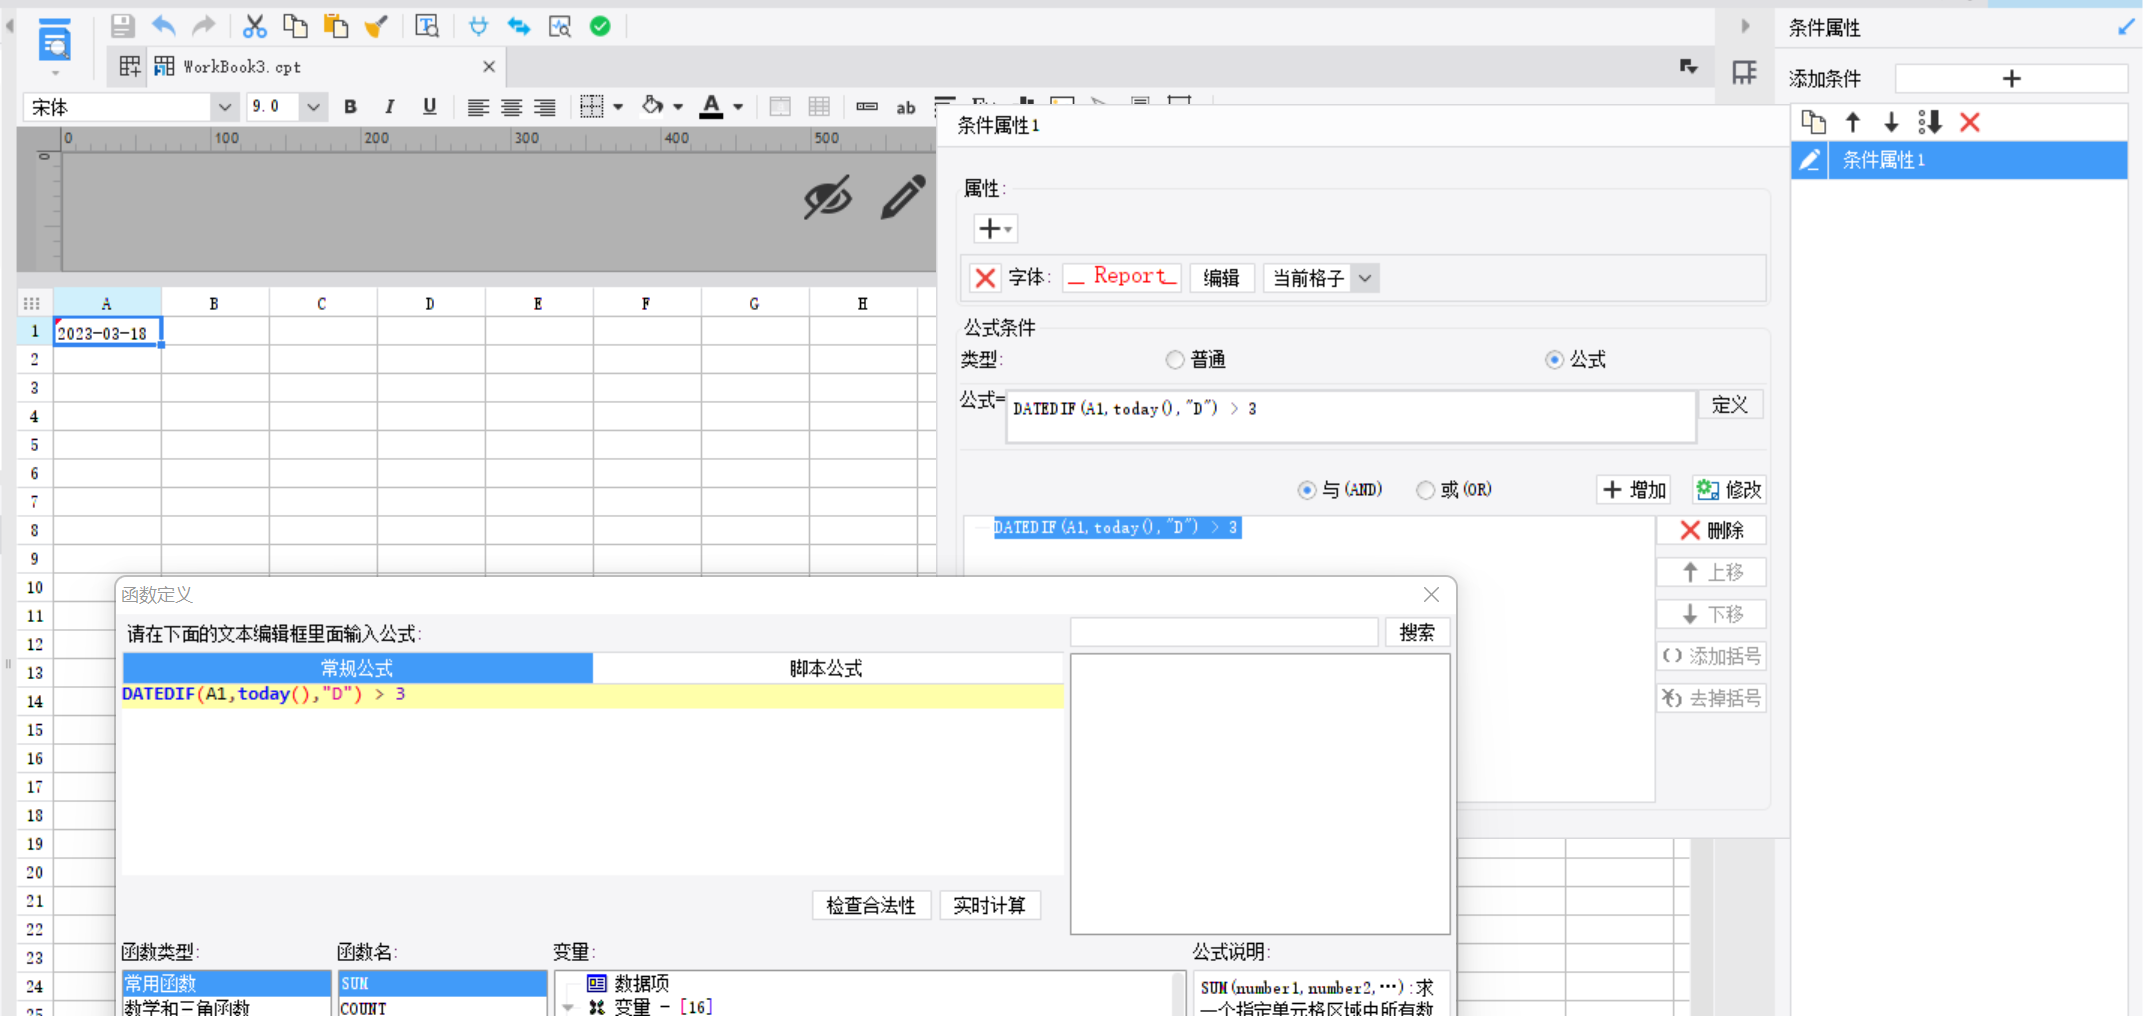Choose the 或(OR) radio option
The height and width of the screenshot is (1016, 2143).
tap(1425, 490)
